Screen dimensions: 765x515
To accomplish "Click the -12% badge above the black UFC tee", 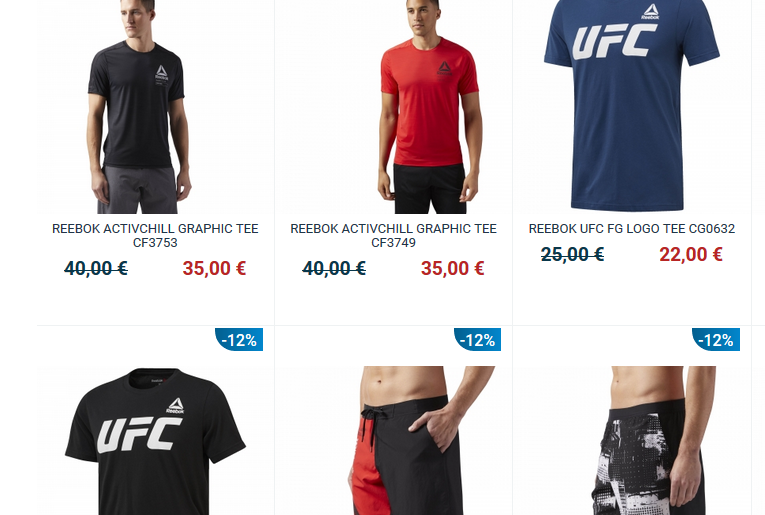I will coord(239,339).
